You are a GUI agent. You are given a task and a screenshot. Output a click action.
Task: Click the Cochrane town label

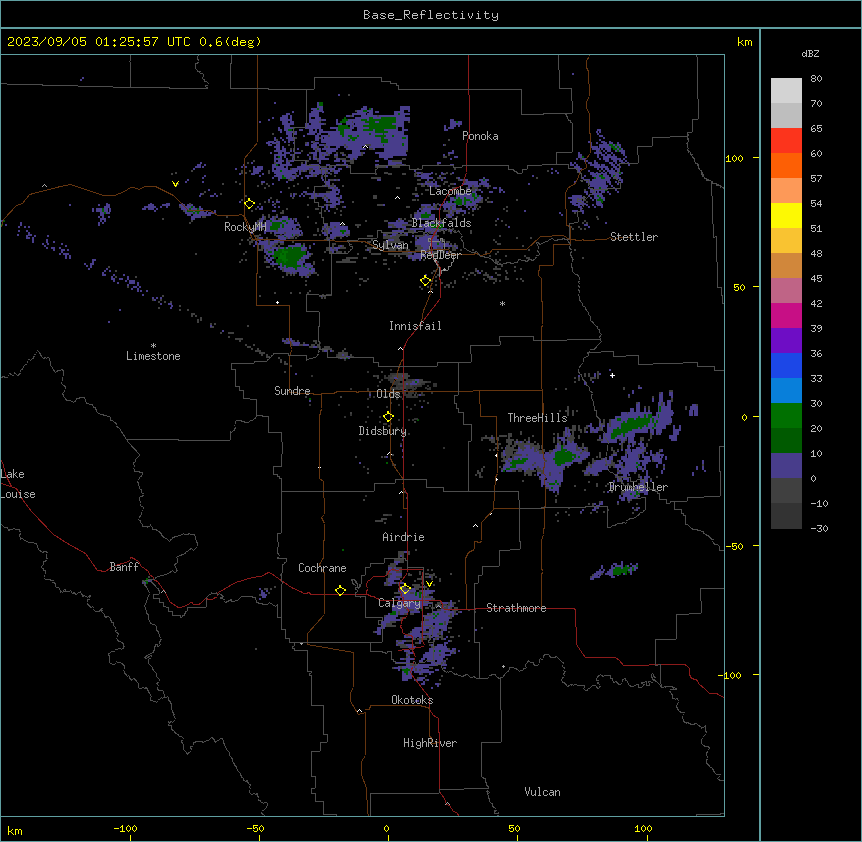pyautogui.click(x=323, y=568)
